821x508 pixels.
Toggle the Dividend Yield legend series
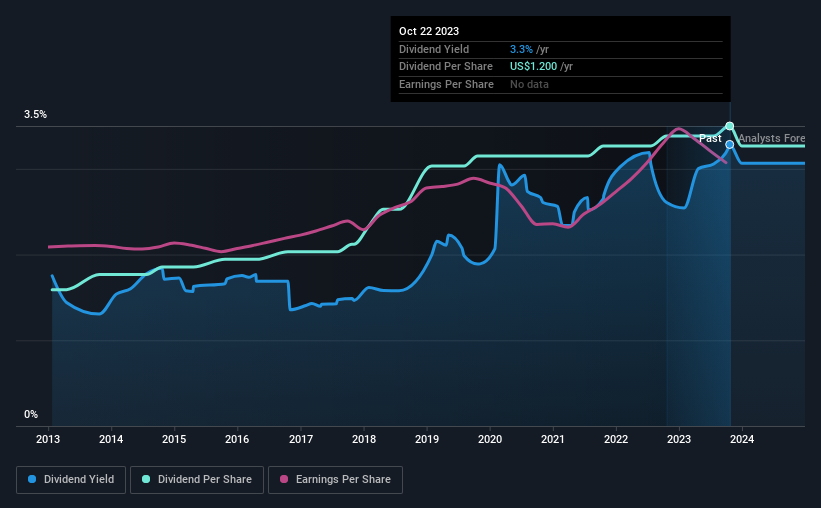(71, 480)
